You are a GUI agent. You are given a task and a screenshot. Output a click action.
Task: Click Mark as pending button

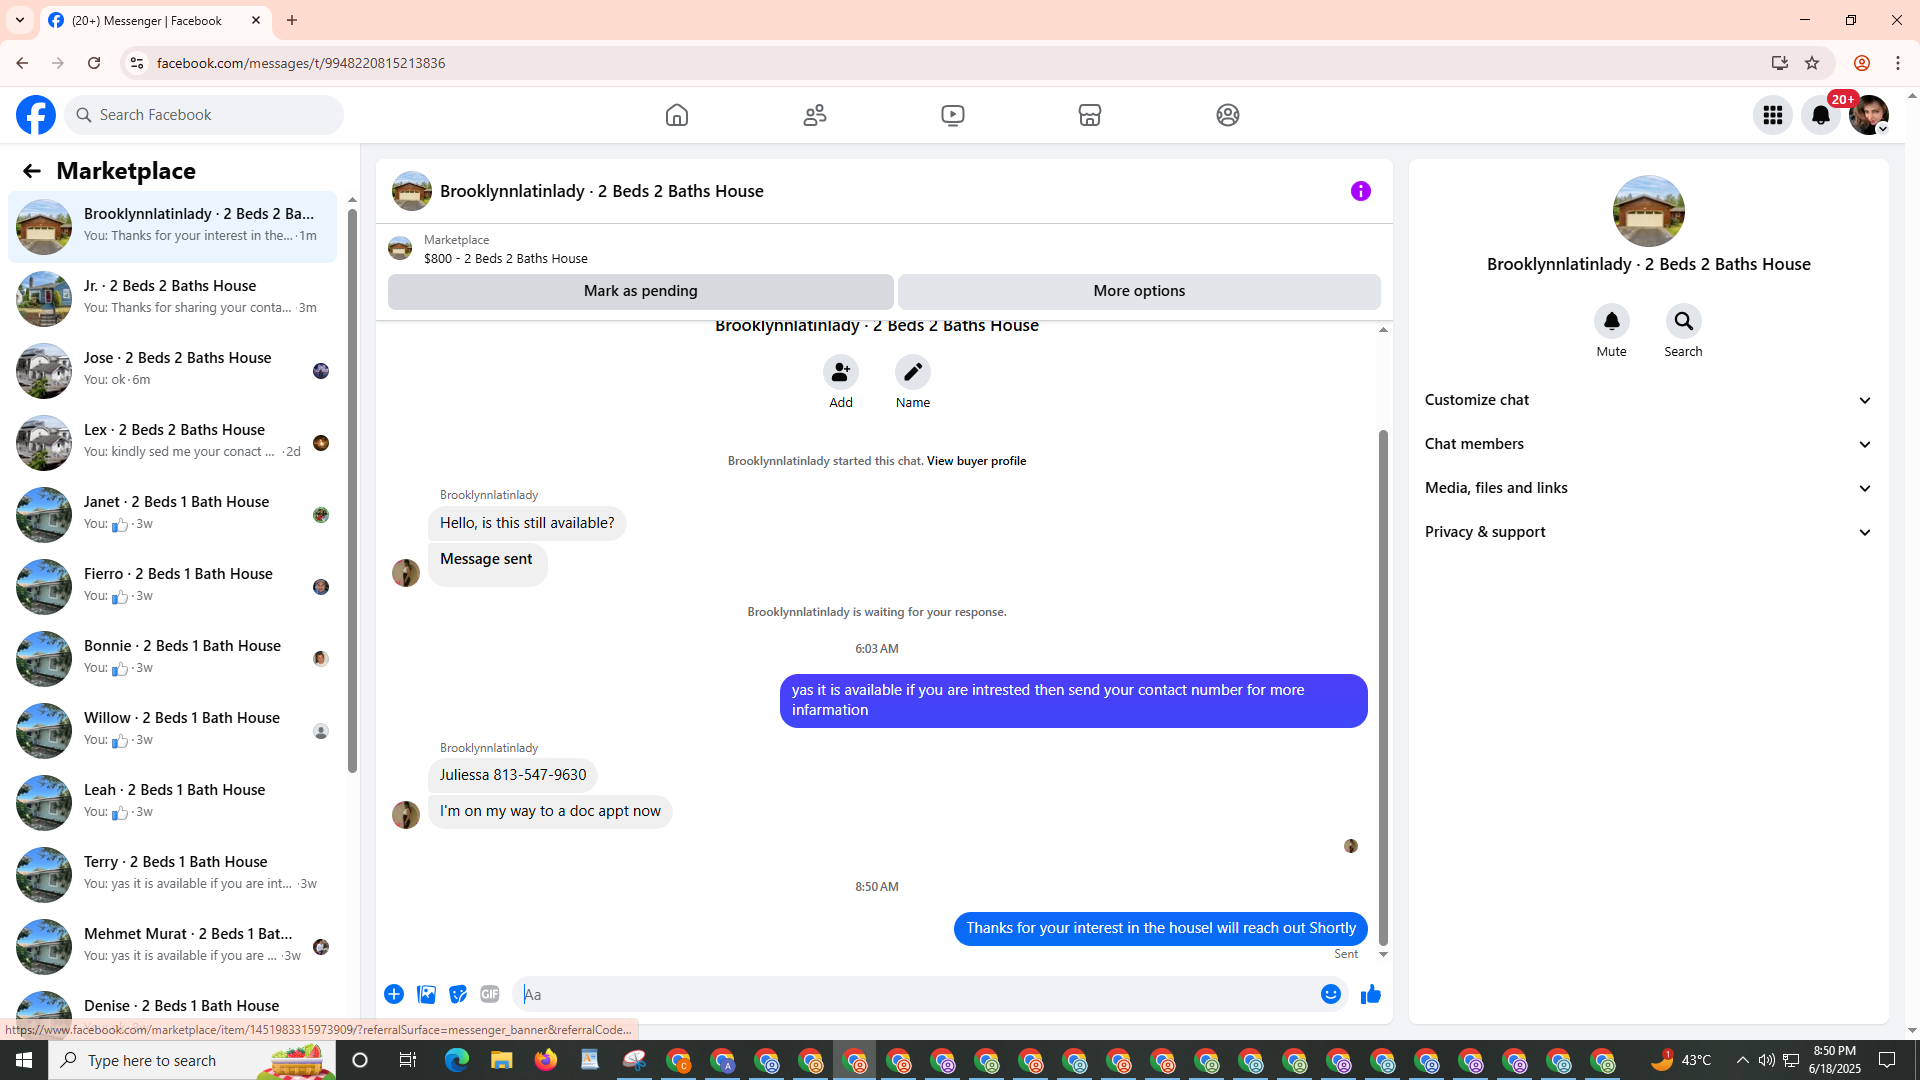(641, 291)
